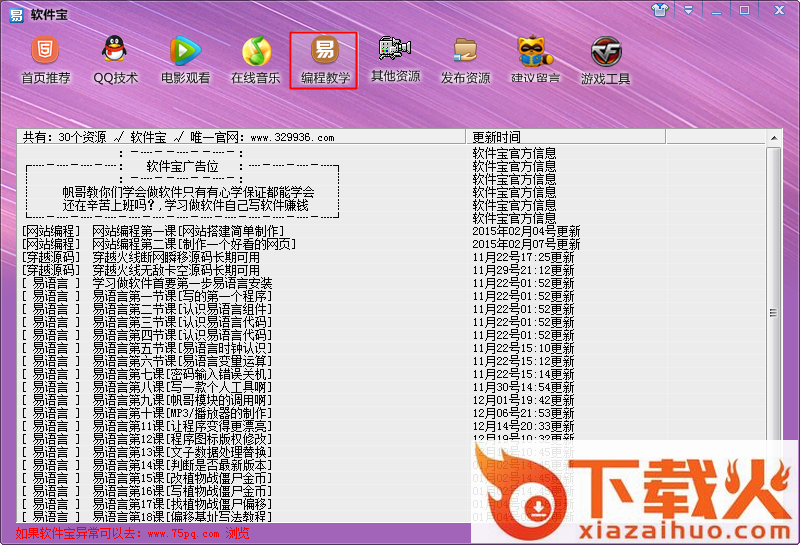Click the shirt-shaped skin changer icon
800x545 pixels.
[x=659, y=10]
